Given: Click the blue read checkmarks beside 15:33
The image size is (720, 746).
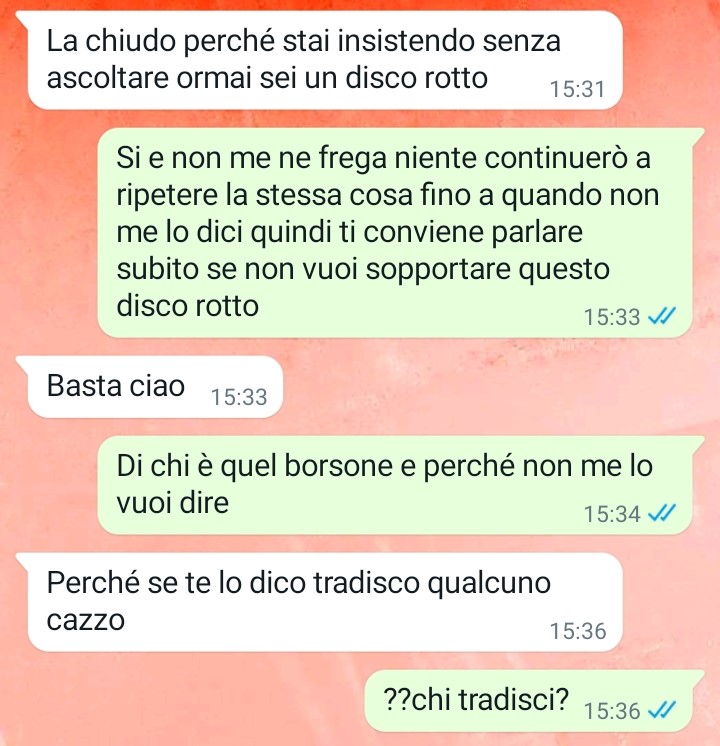Looking at the screenshot, I should (662, 316).
